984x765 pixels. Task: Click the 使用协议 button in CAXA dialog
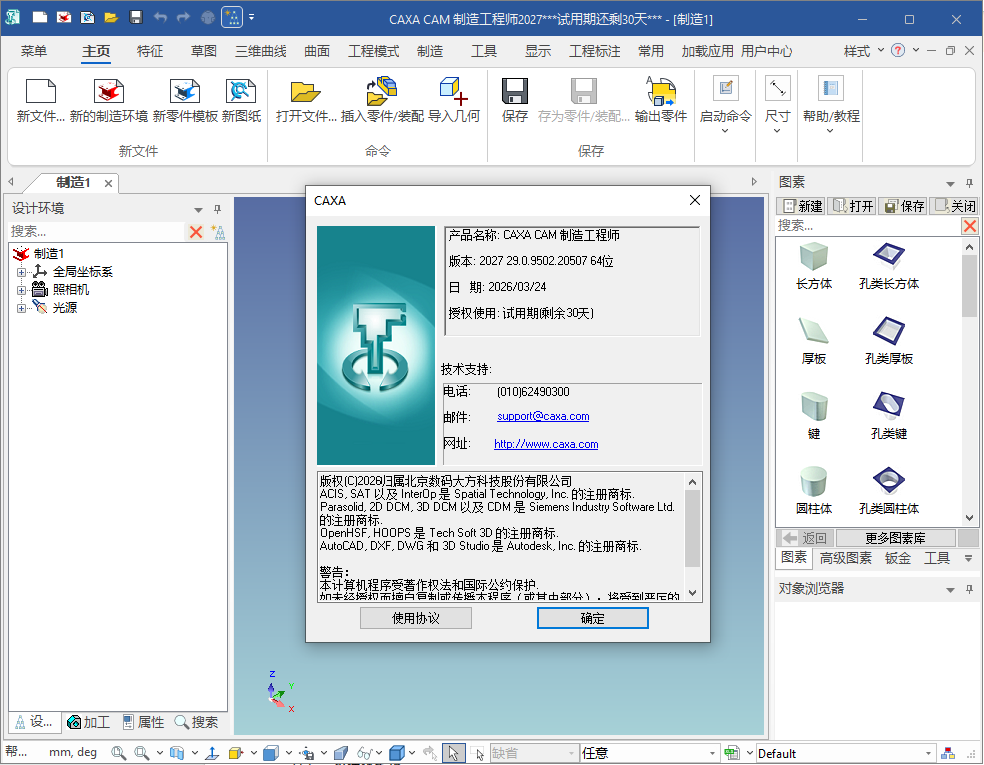pos(415,618)
